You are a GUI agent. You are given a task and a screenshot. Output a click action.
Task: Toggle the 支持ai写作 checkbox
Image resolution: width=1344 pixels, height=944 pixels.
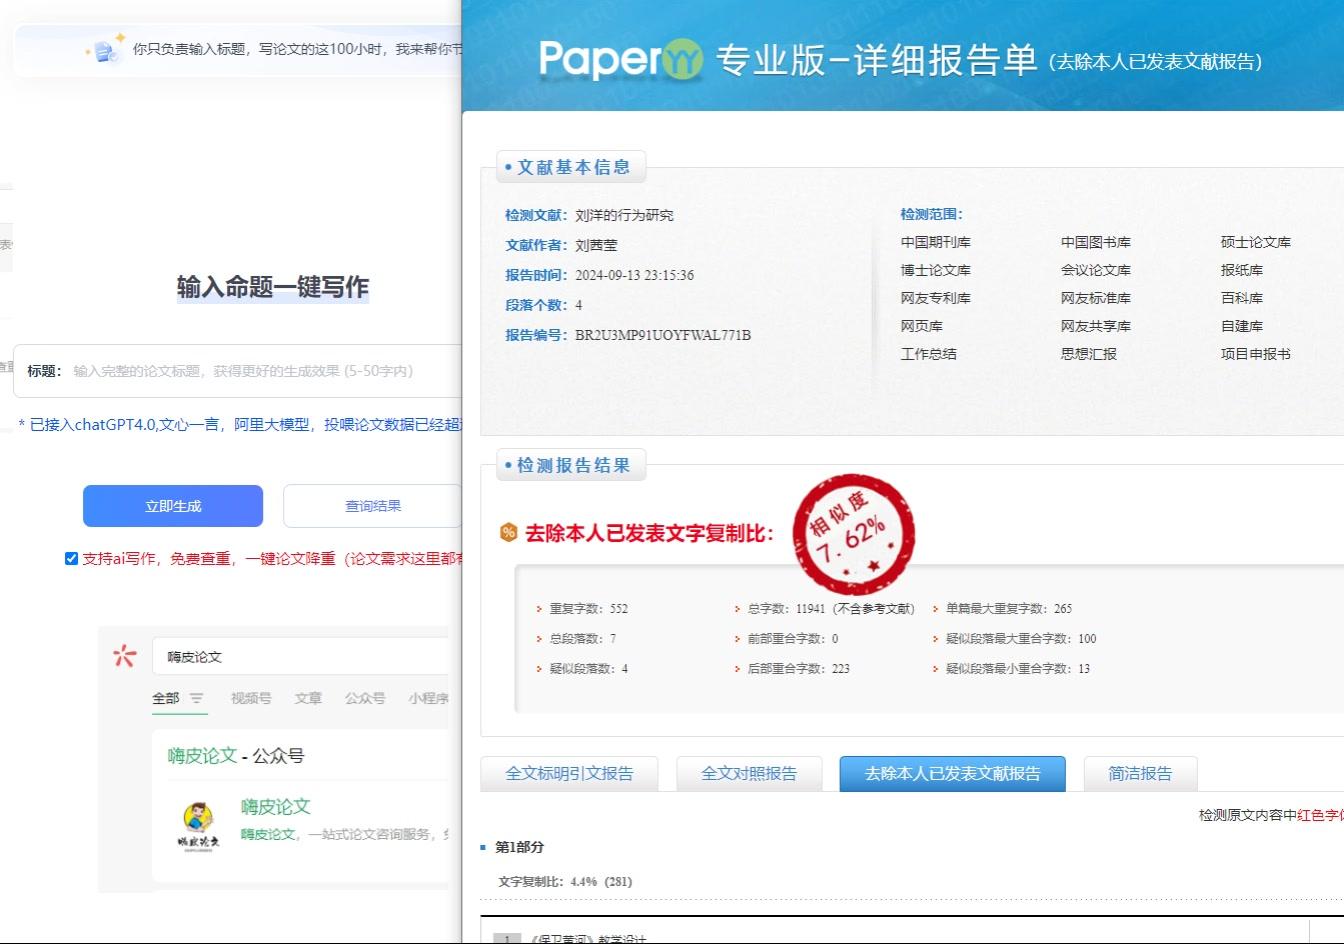72,559
